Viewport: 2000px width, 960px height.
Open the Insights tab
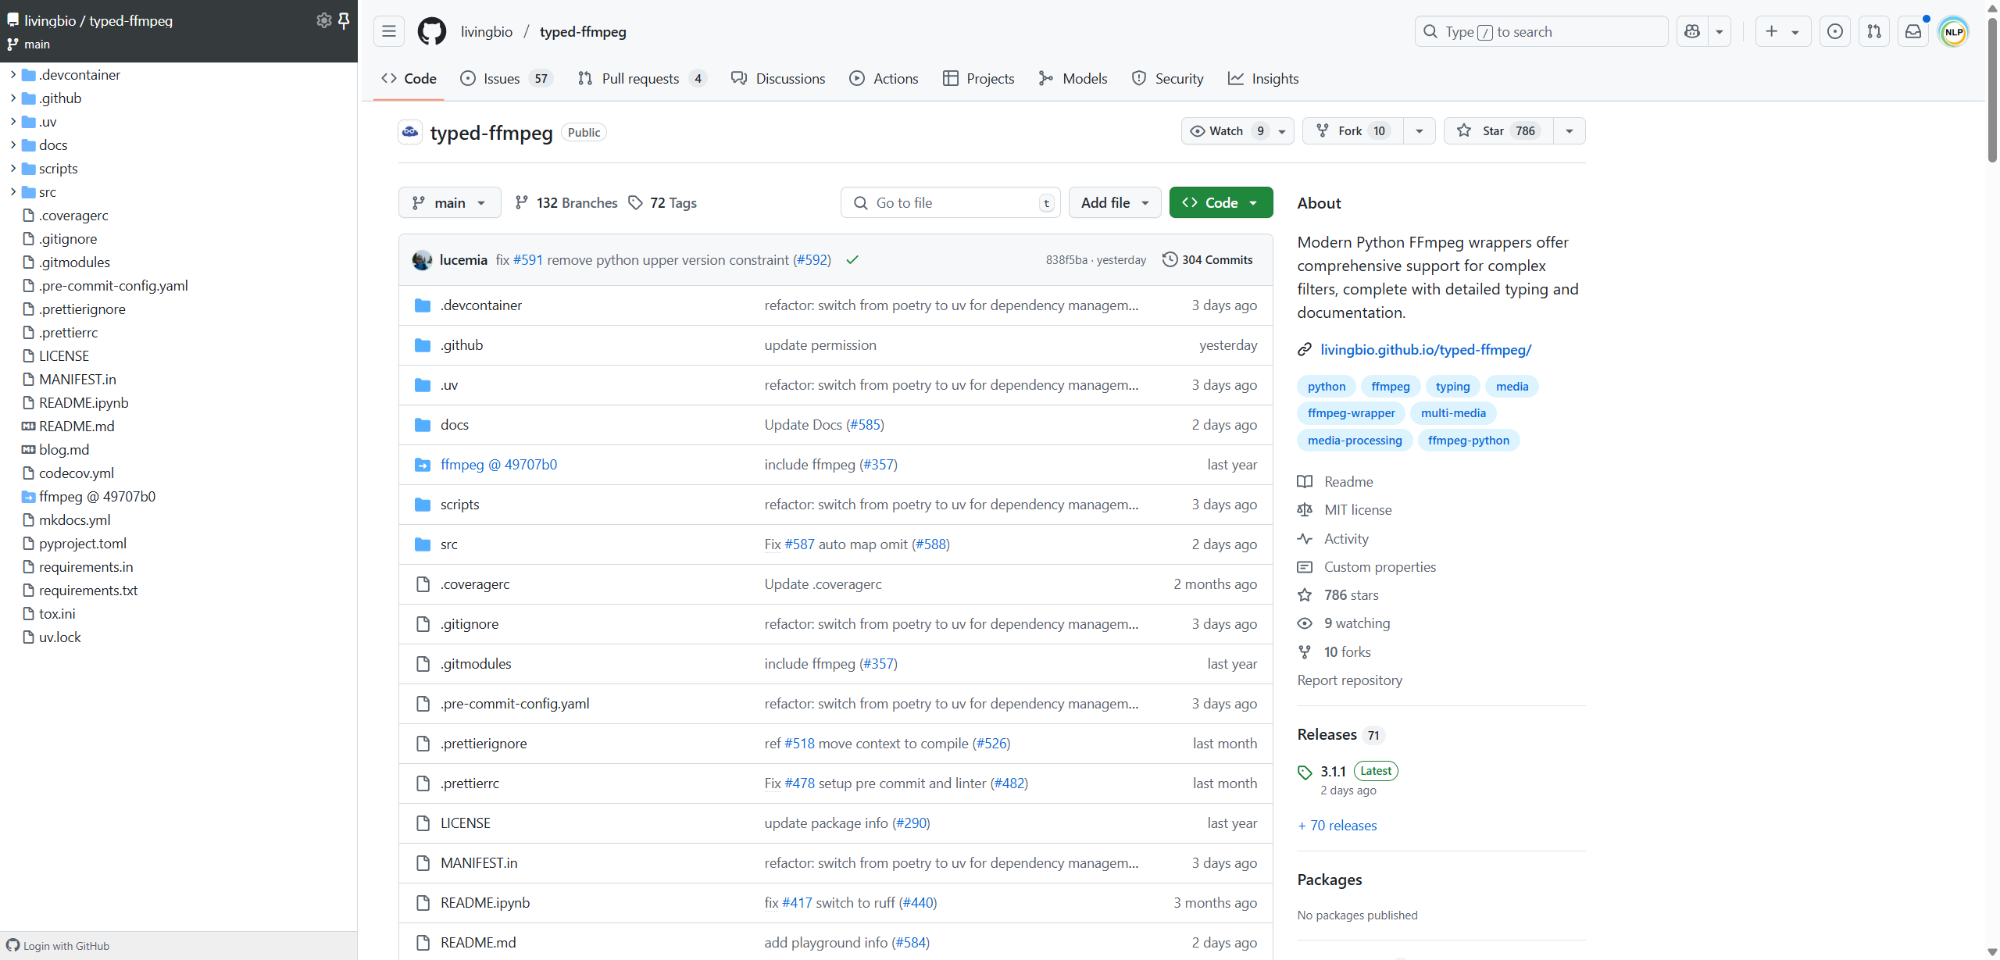tap(1264, 79)
